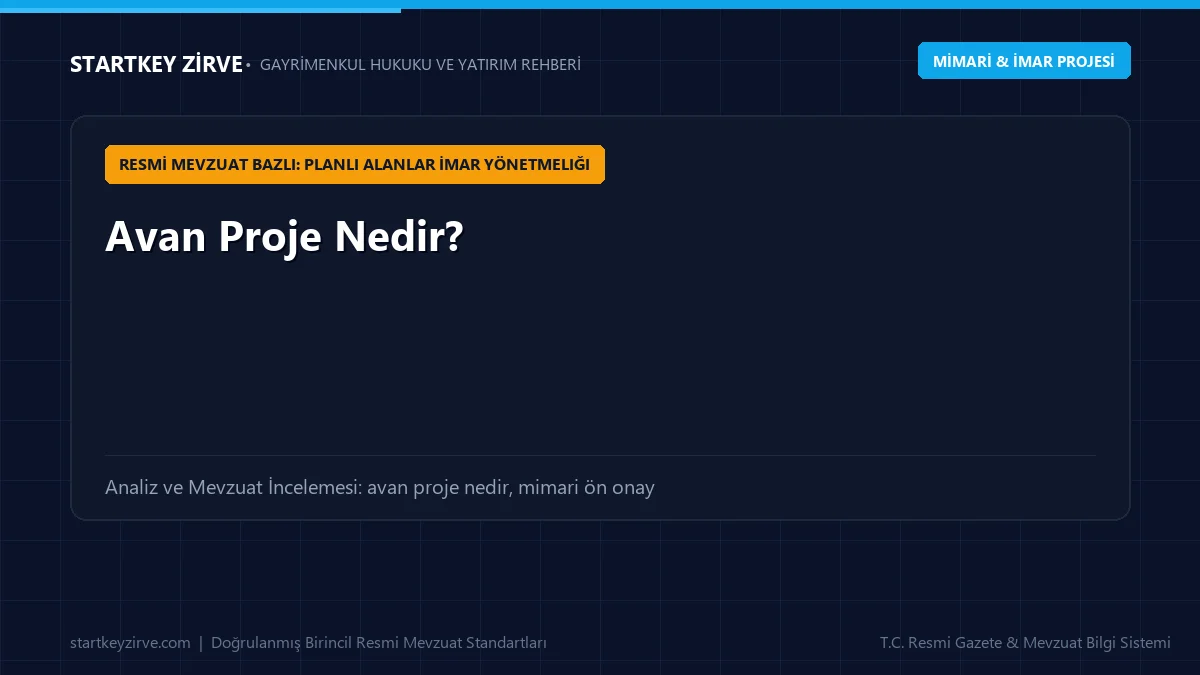Viewport: 1200px width, 675px height.
Task: Click the heading Avan Proje Nedir?
Action: point(285,236)
